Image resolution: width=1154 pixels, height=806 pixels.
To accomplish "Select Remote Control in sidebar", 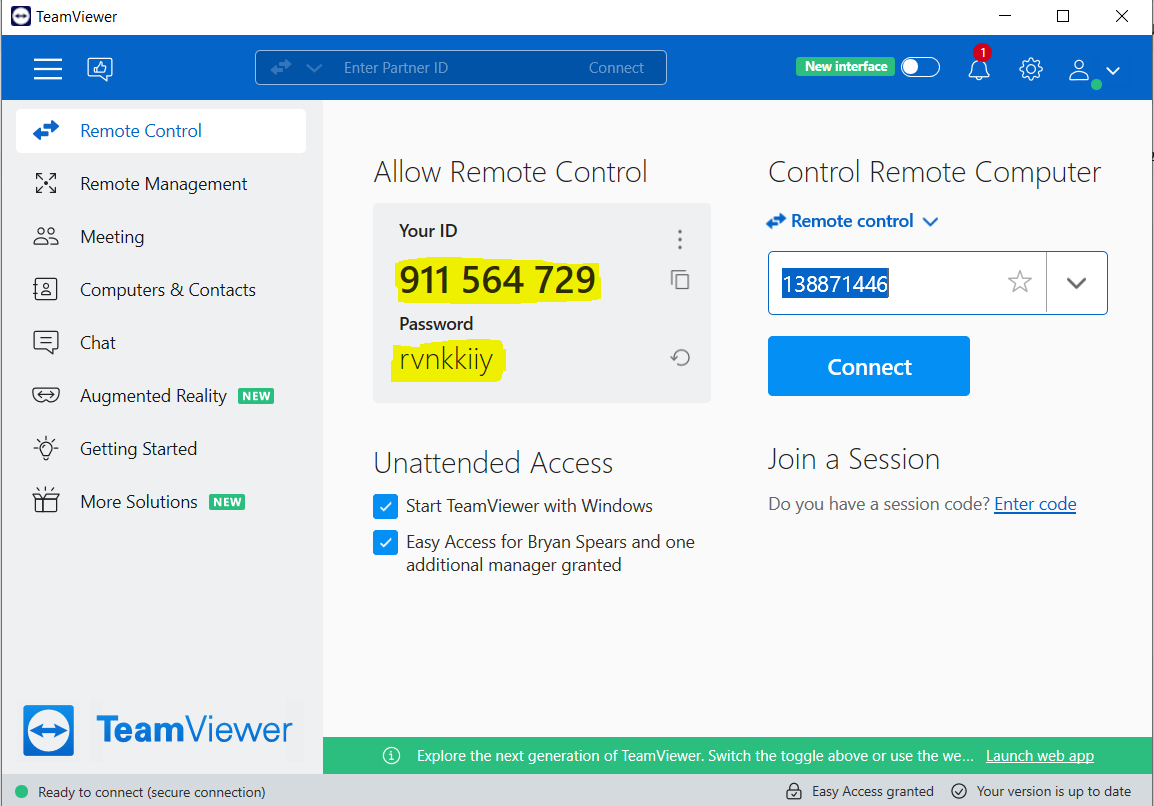I will pyautogui.click(x=160, y=131).
